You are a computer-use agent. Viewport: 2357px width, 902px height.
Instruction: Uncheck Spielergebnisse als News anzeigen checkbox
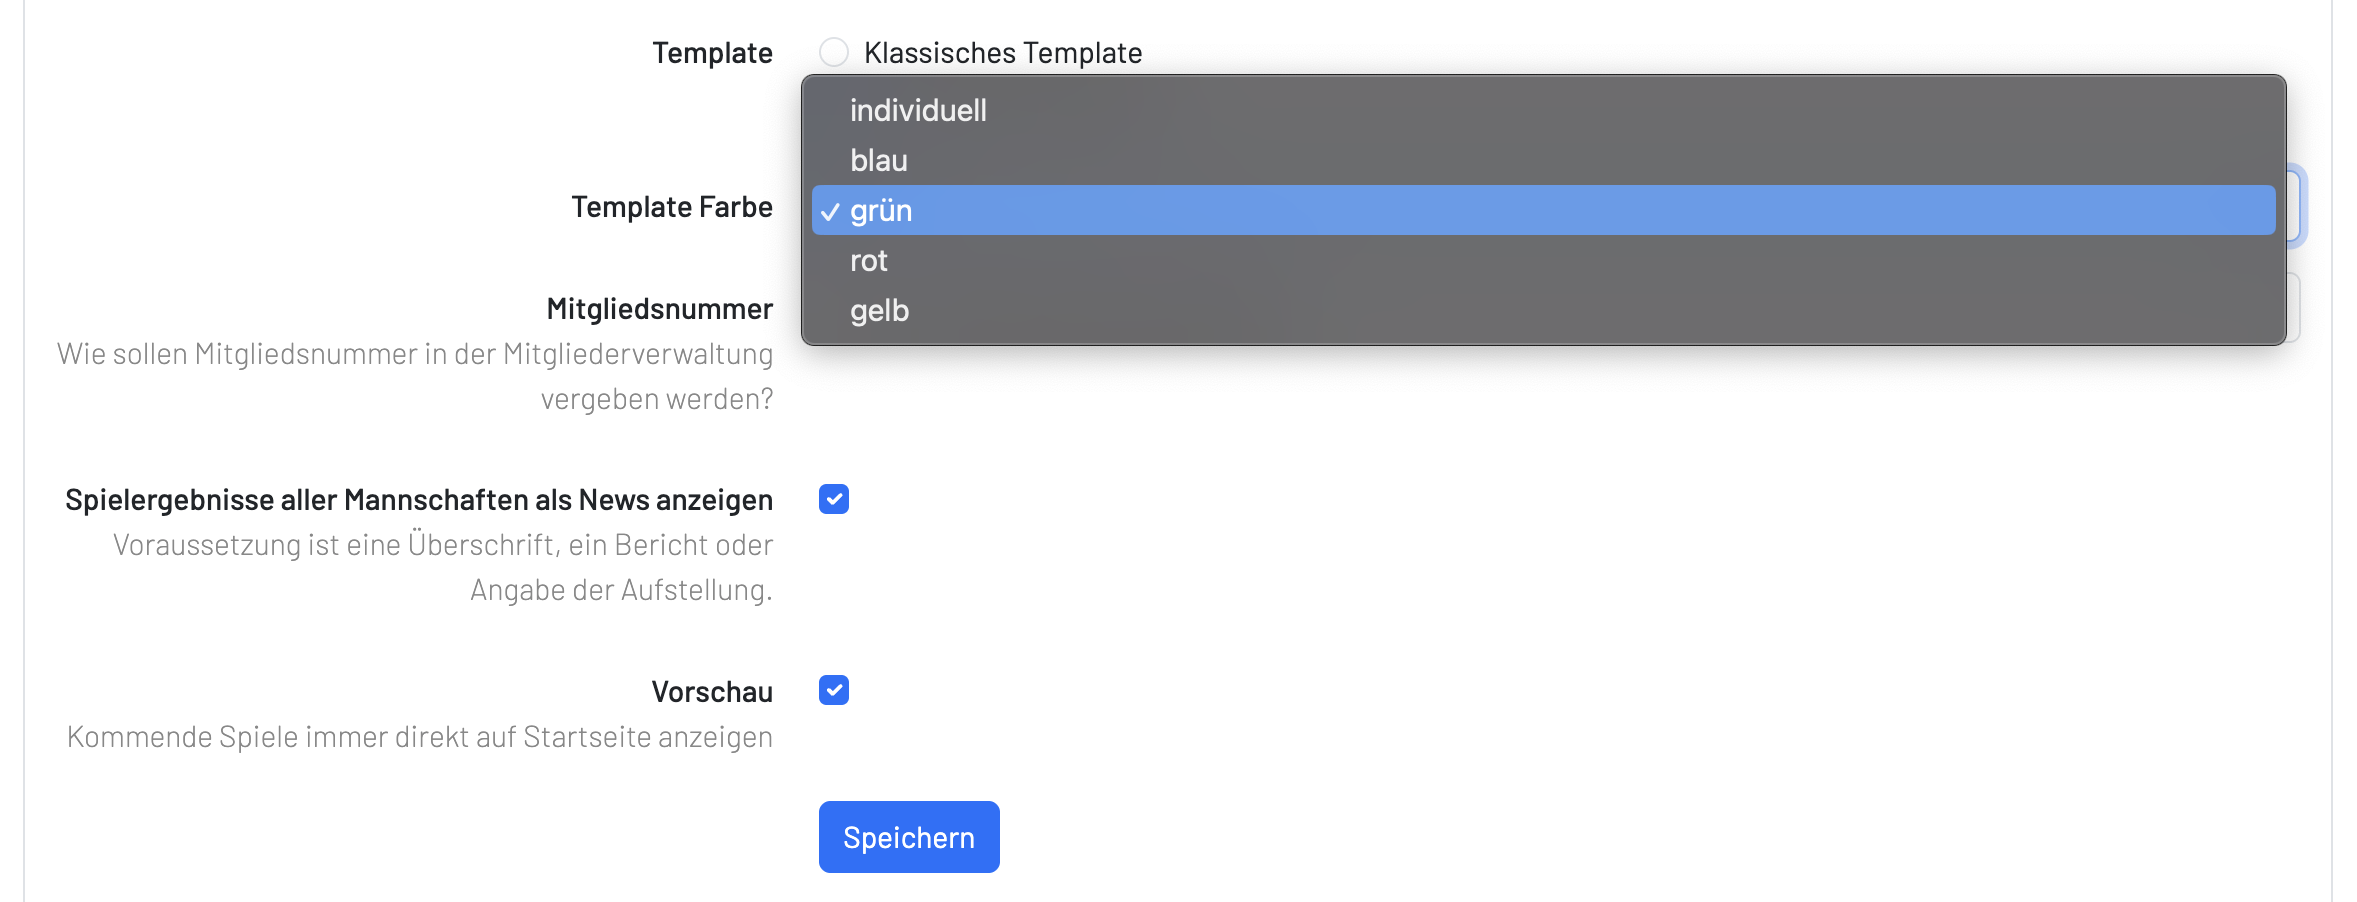click(834, 499)
